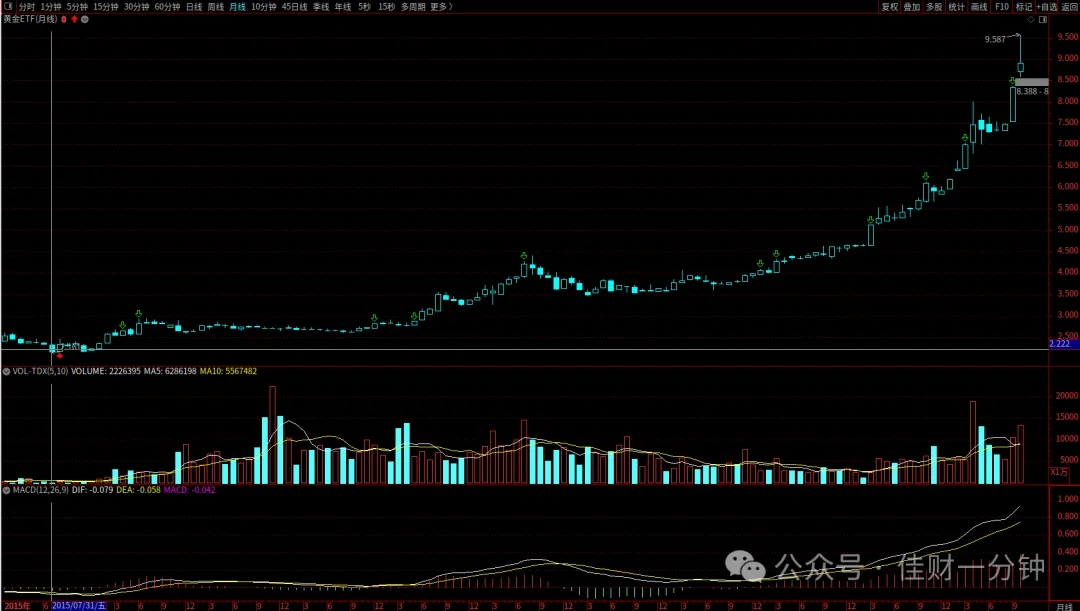Expand the round dropdown beside 黄金ETF title
Image resolution: width=1080 pixels, height=611 pixels.
pos(85,19)
